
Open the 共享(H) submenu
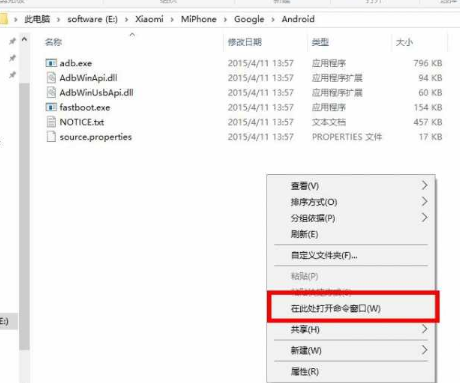351,329
